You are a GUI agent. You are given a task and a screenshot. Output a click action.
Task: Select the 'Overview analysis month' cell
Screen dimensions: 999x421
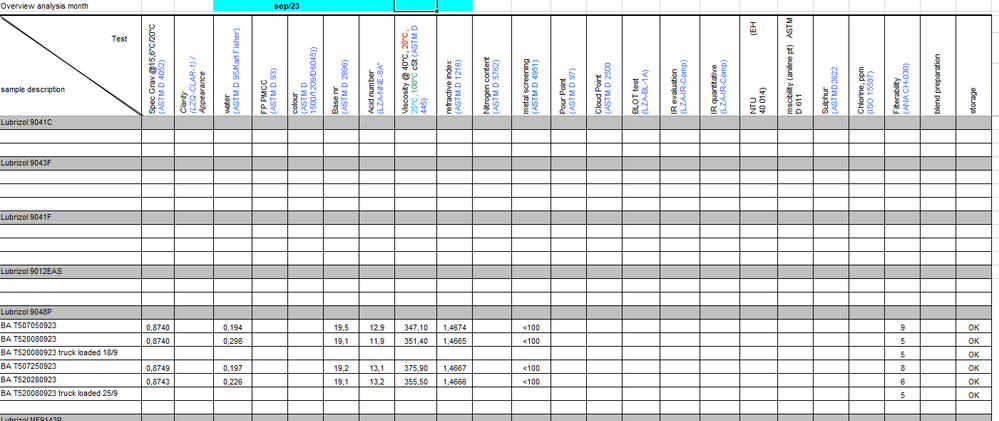click(71, 6)
